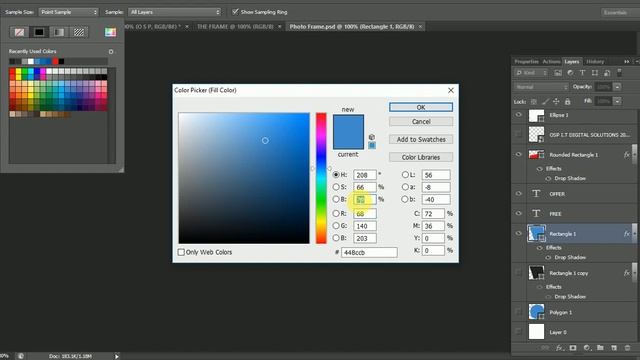
Task: Click the create new group folder icon
Action: 600,348
